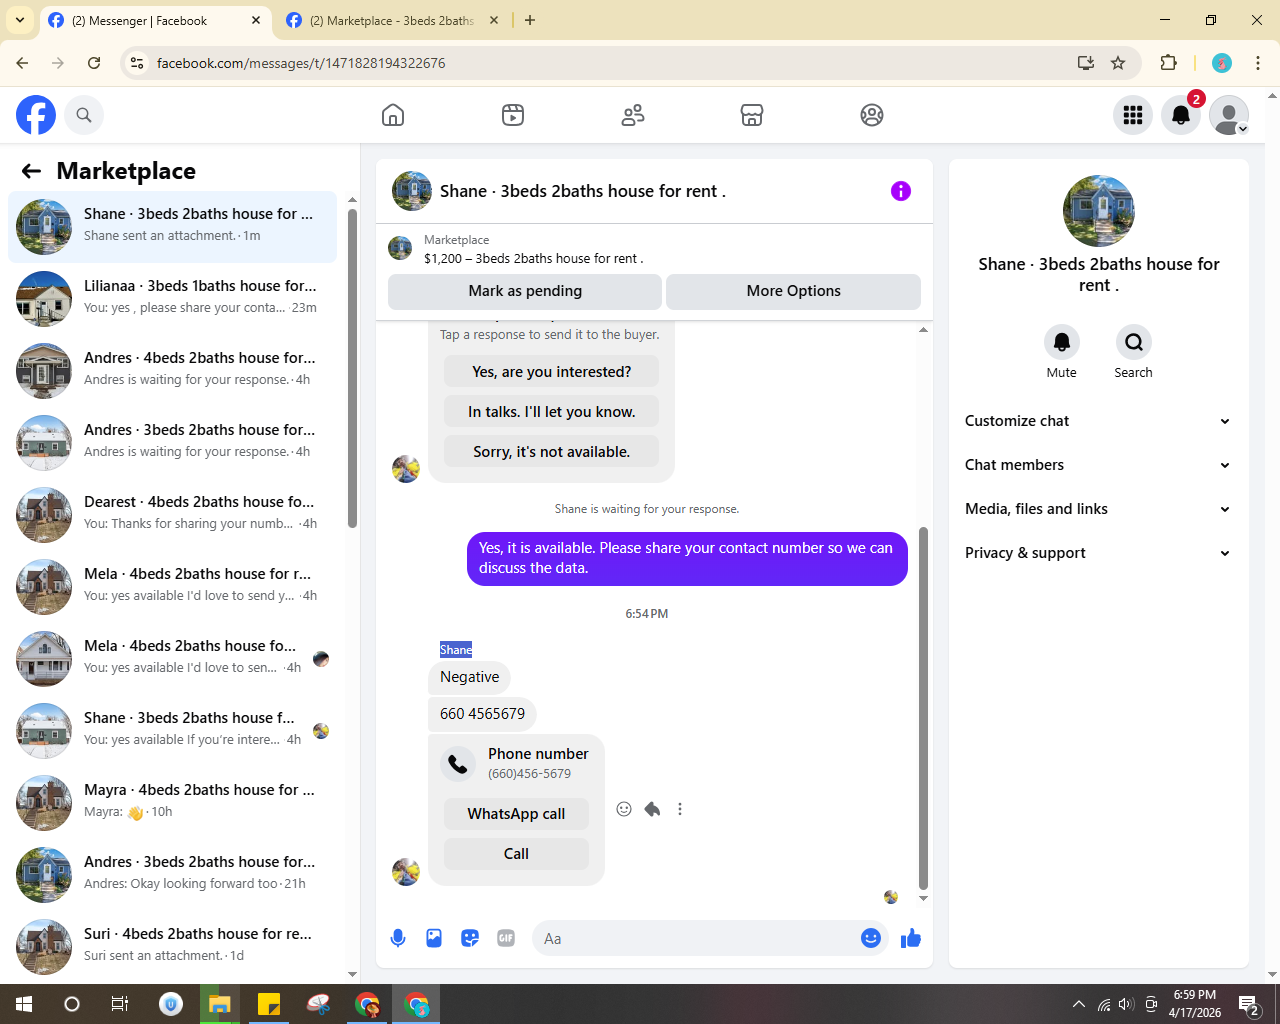Click the chat messages vertical scrollbar
This screenshot has height=1024, width=1280.
point(923,708)
